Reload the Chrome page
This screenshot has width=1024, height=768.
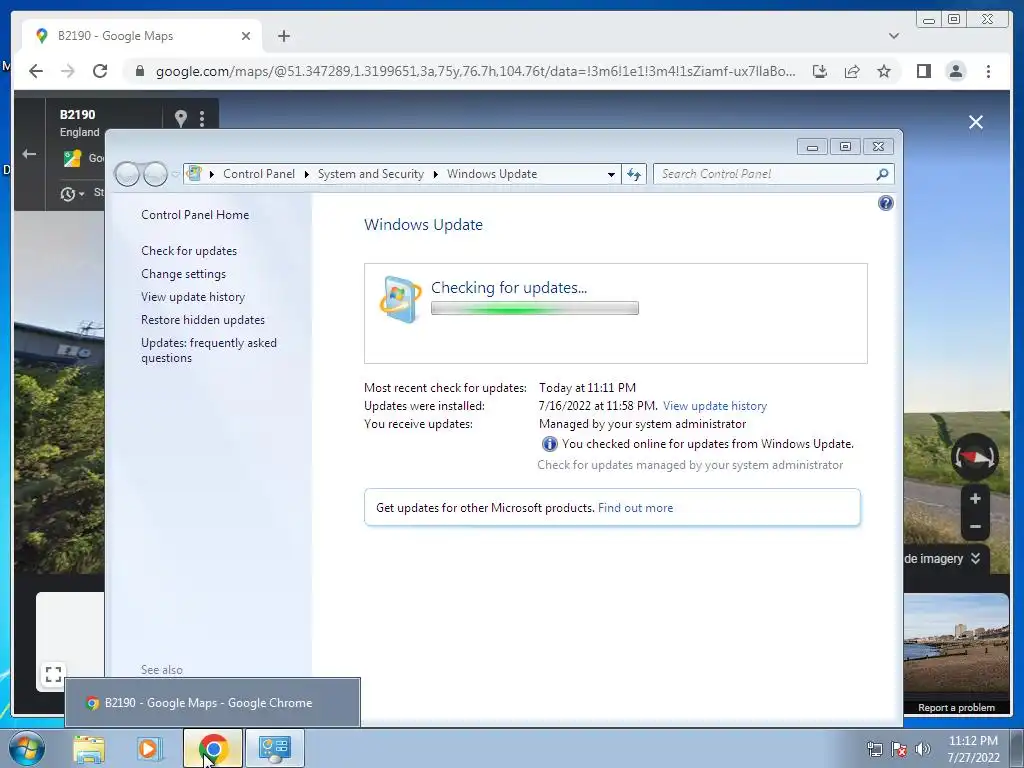(100, 71)
